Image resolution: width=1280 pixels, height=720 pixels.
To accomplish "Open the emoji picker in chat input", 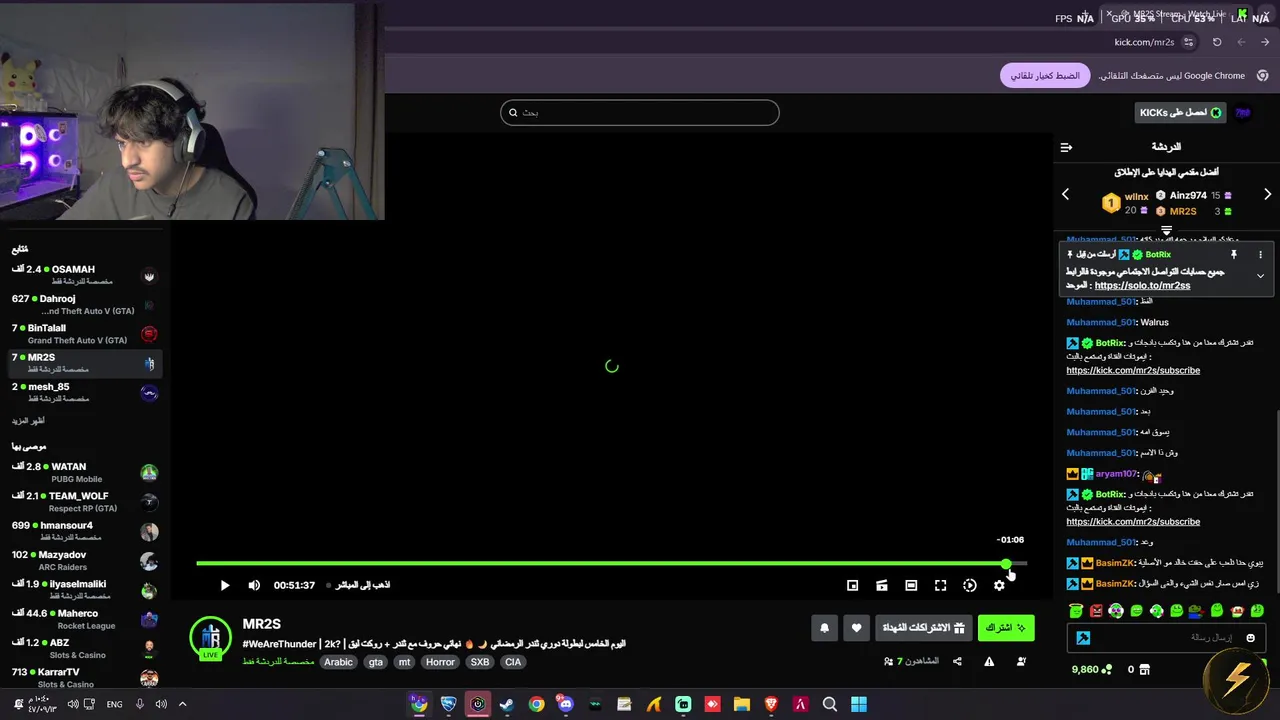I will 1250,638.
